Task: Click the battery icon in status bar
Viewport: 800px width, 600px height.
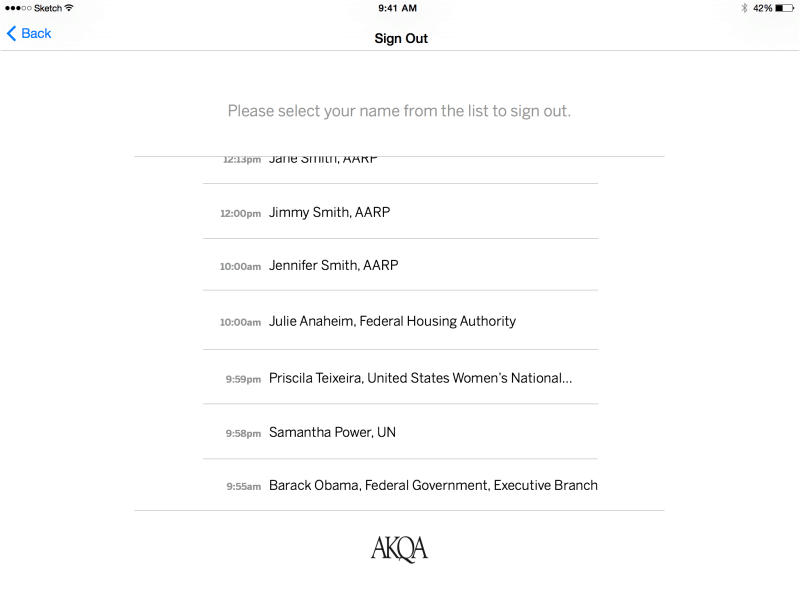Action: tap(785, 8)
